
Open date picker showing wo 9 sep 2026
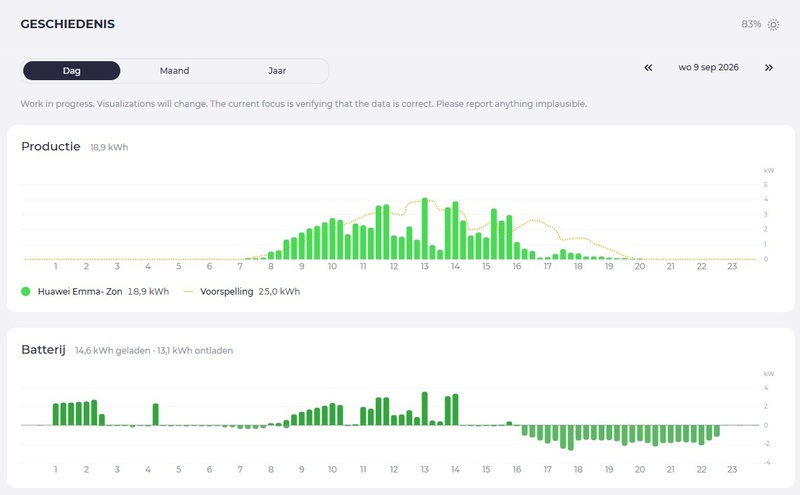[708, 67]
